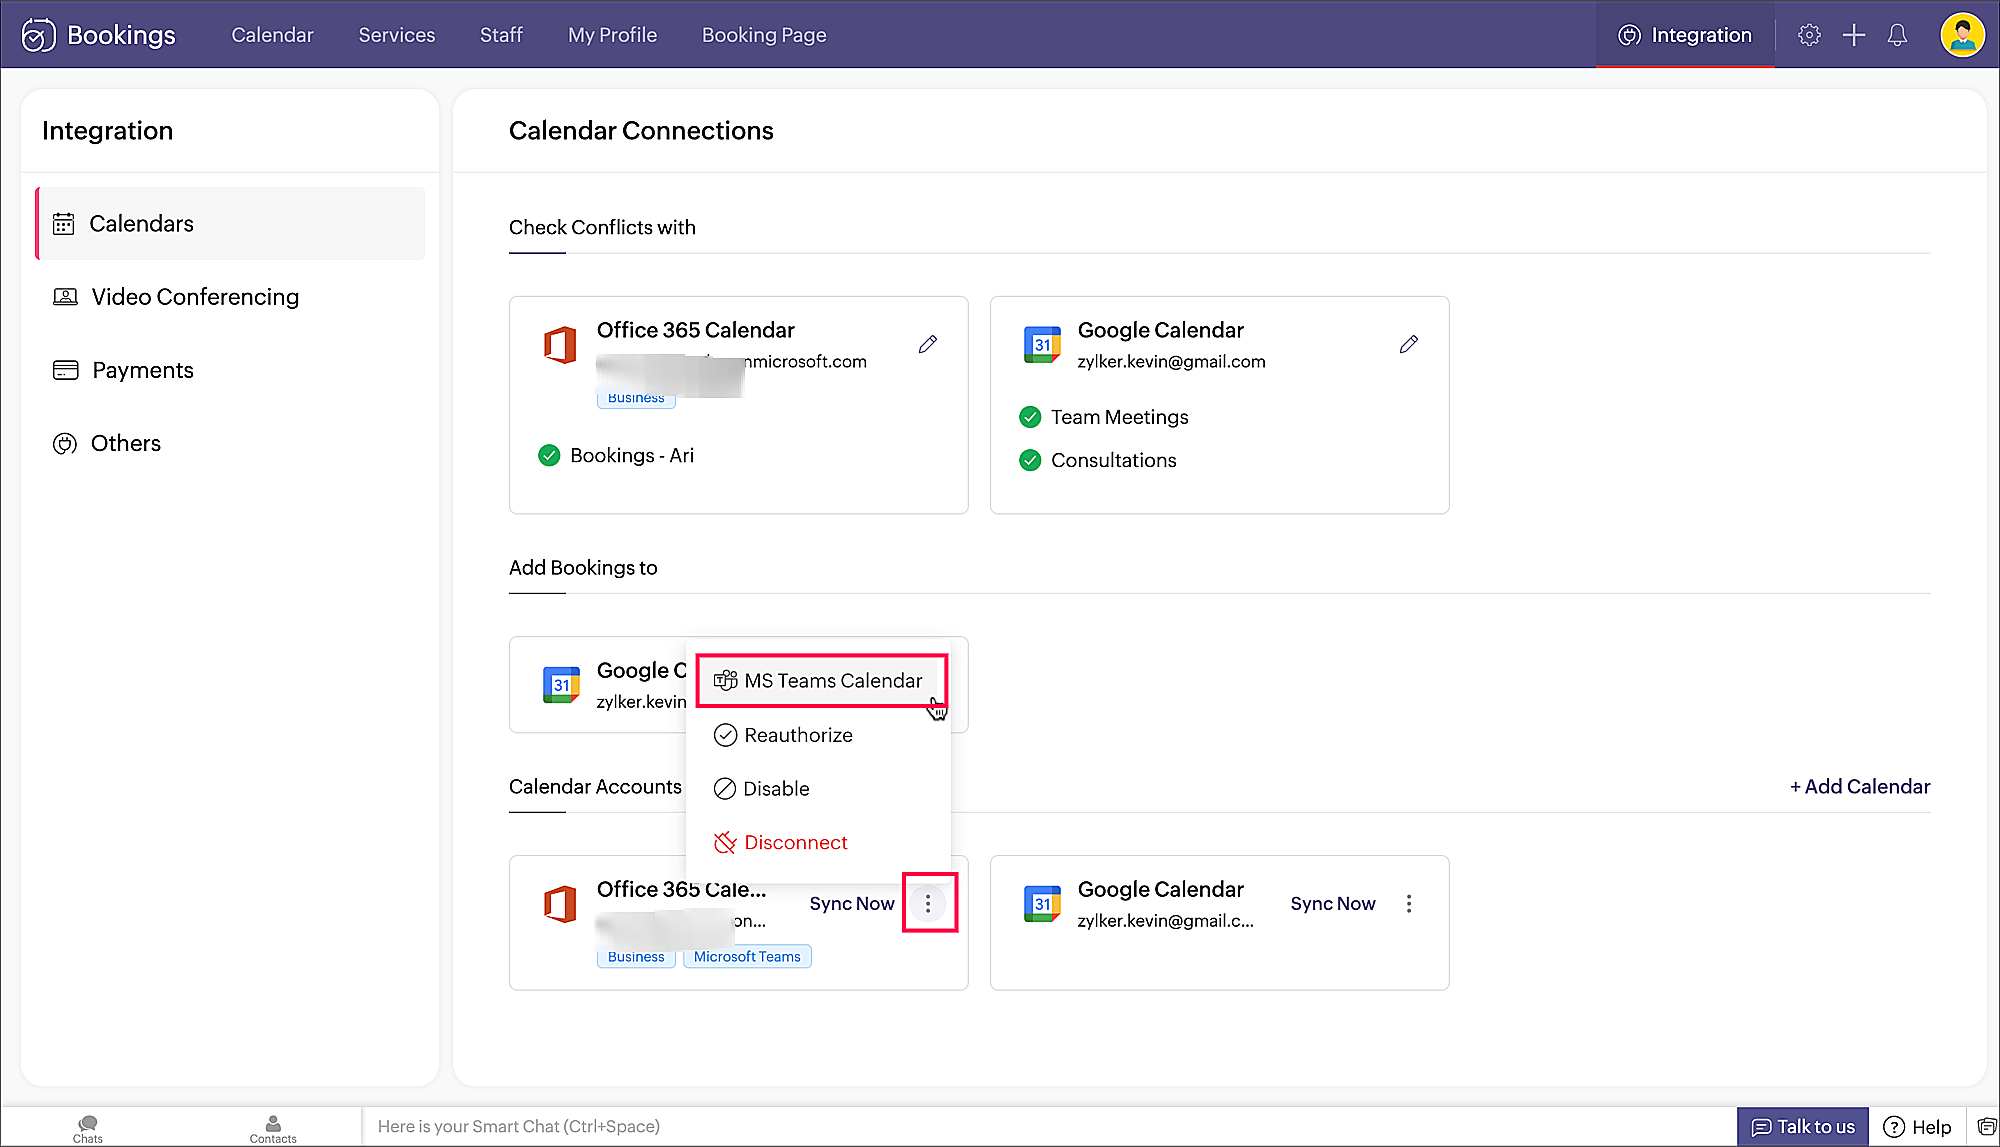Open the notifications bell

[1897, 35]
